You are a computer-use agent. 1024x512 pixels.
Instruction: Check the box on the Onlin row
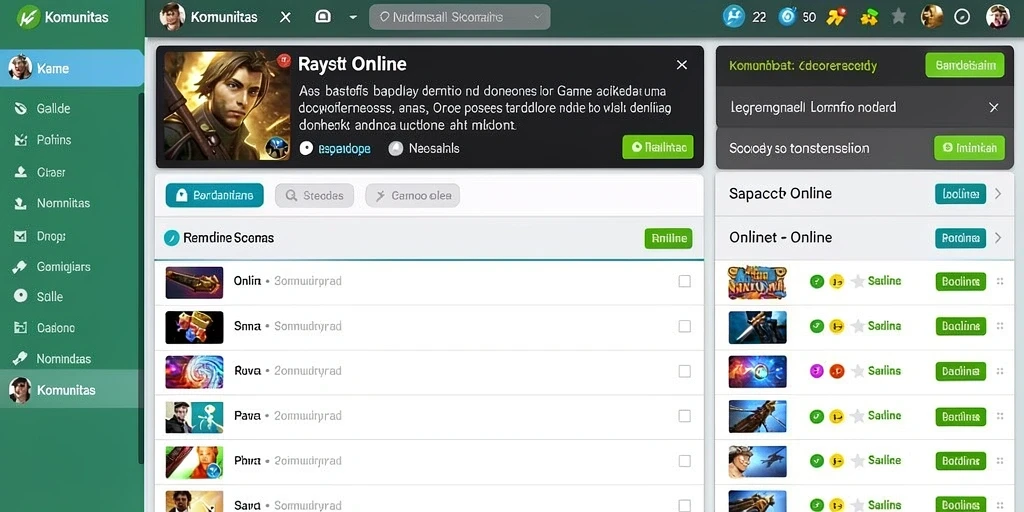[684, 281]
